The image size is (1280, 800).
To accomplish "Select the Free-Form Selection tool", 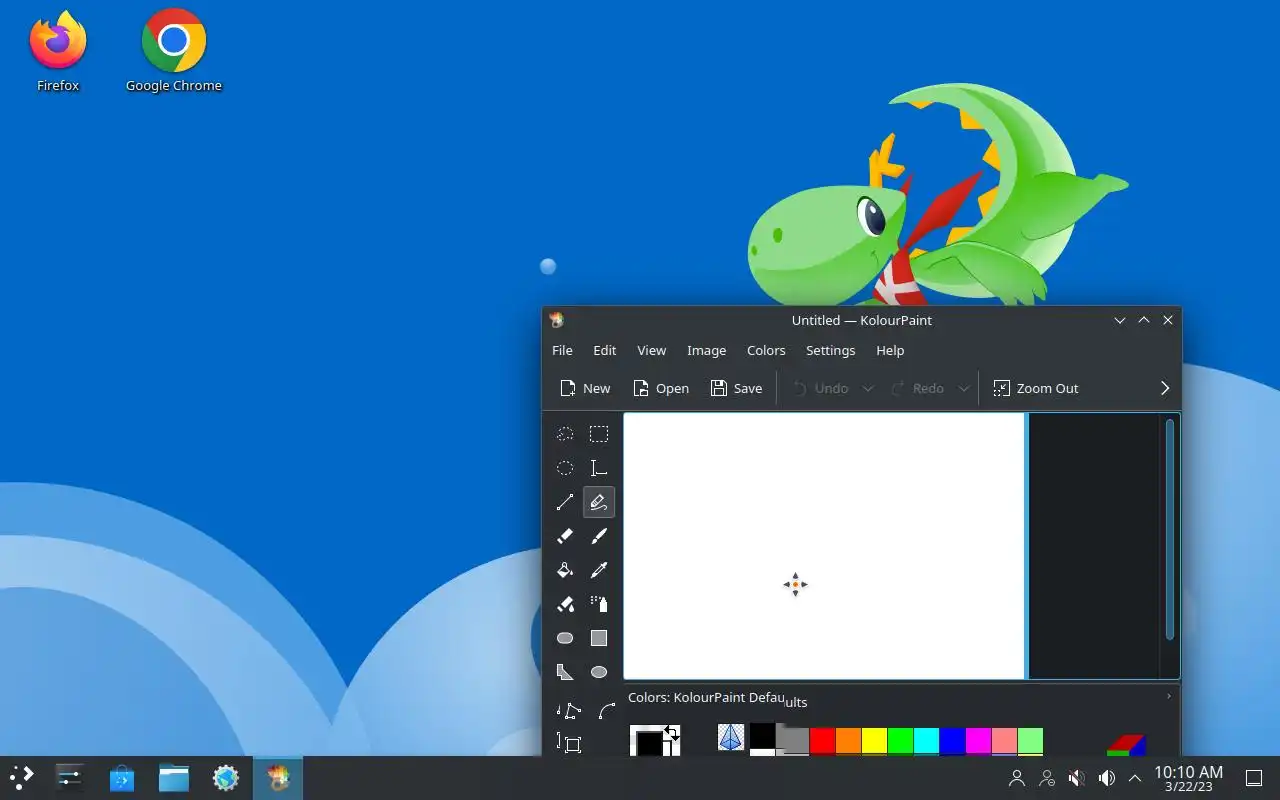I will (565, 434).
